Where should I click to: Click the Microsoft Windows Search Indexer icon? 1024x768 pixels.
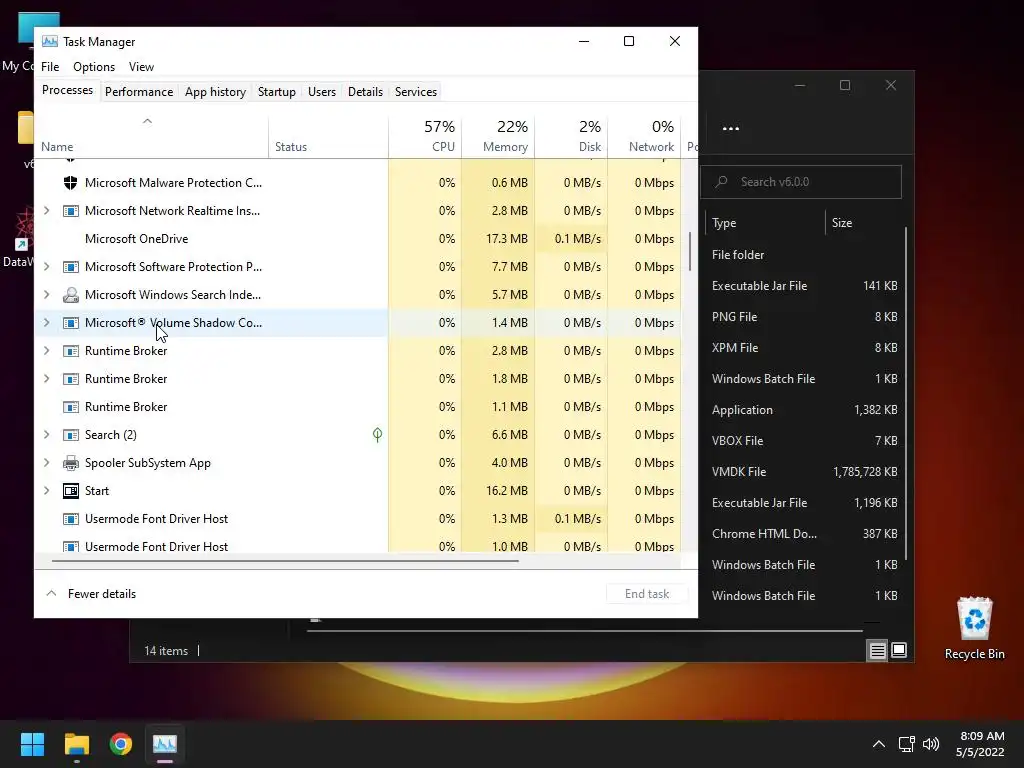coord(71,295)
